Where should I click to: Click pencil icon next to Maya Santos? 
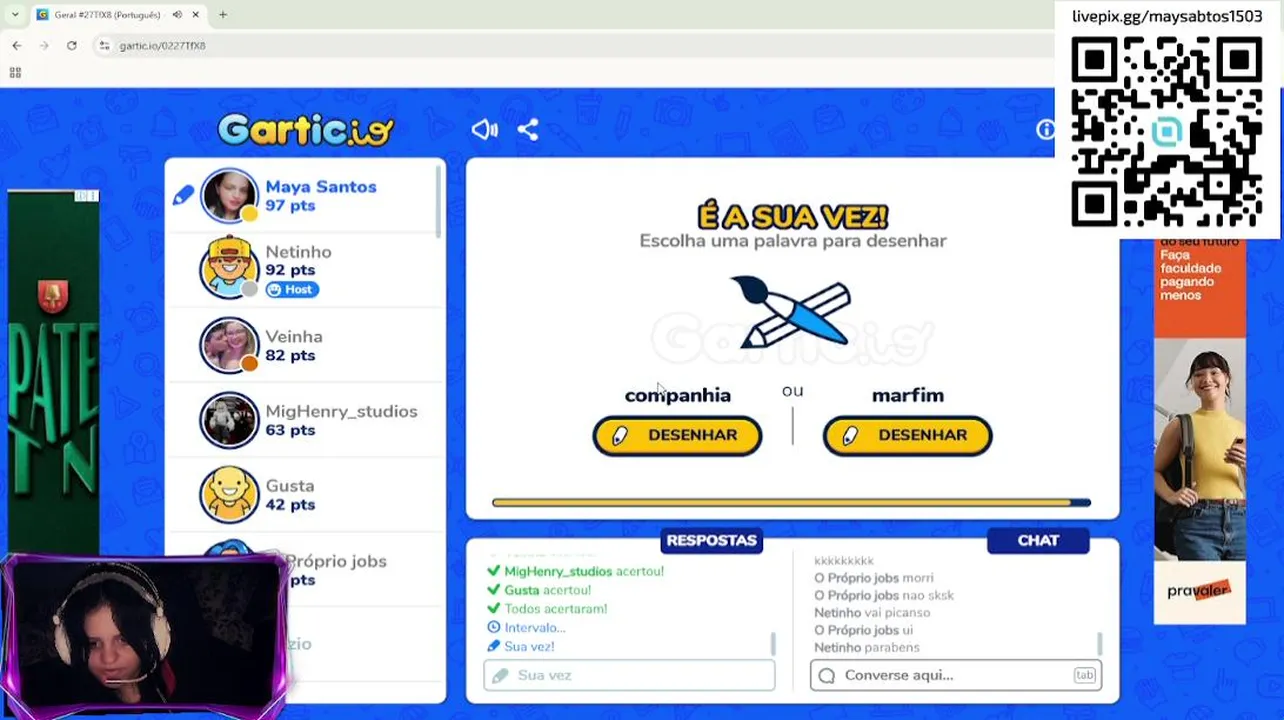(183, 196)
